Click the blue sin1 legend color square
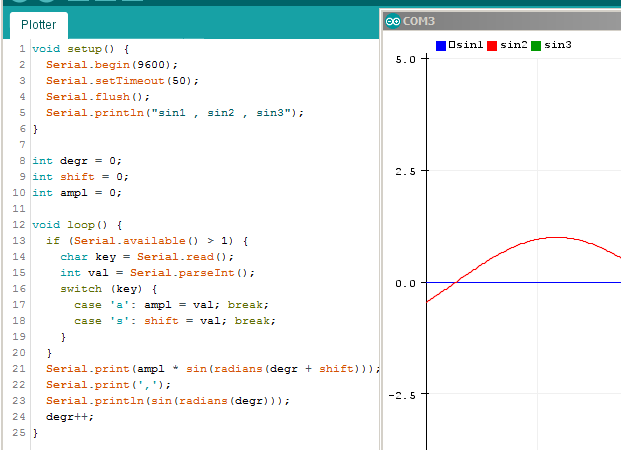The width and height of the screenshot is (621, 450). (441, 45)
